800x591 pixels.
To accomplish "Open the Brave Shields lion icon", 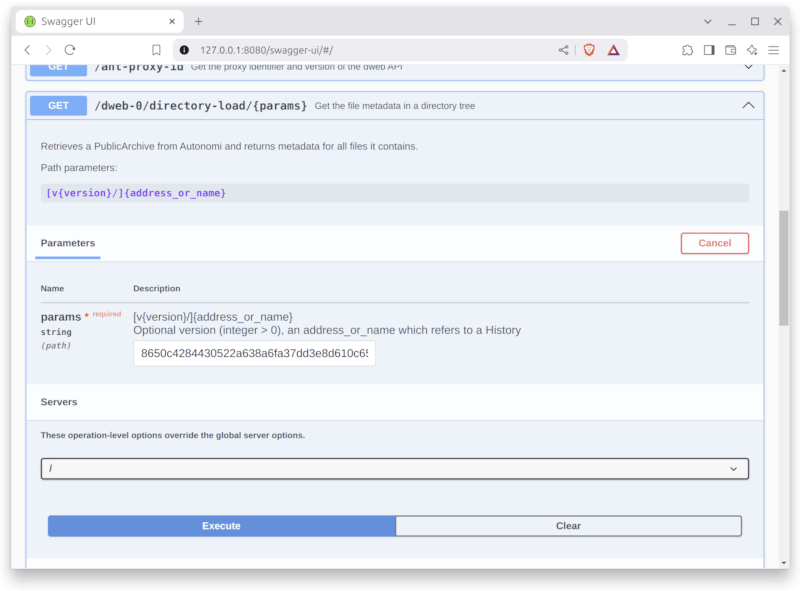I will tap(589, 50).
